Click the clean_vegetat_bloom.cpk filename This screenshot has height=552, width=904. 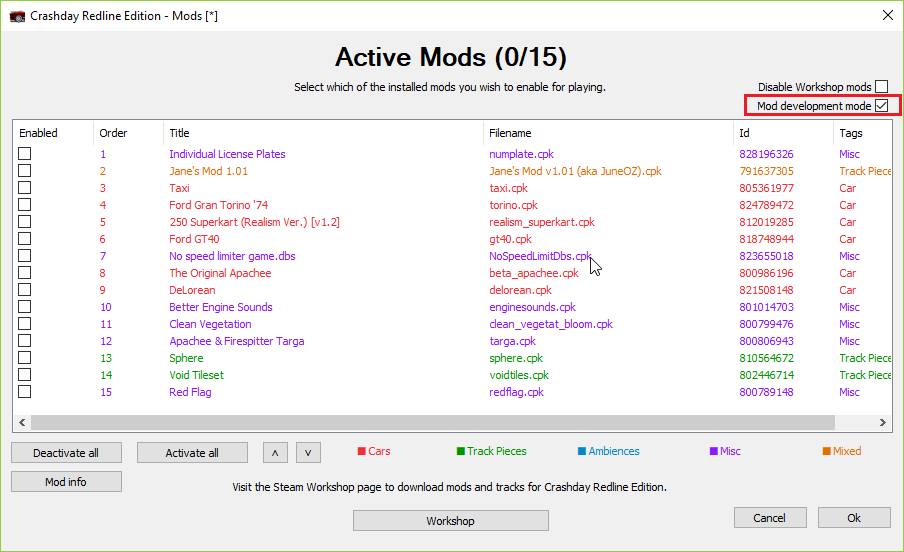tap(551, 324)
